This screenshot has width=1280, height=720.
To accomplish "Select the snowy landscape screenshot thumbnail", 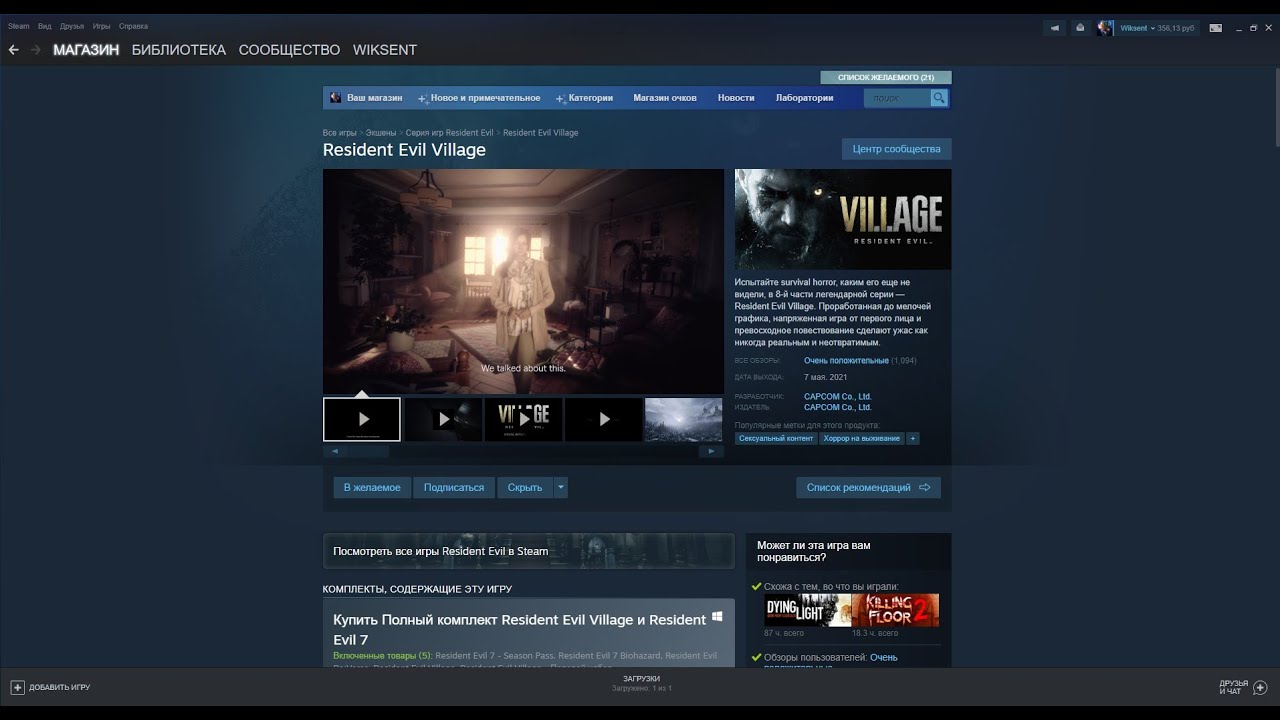I will 684,420.
